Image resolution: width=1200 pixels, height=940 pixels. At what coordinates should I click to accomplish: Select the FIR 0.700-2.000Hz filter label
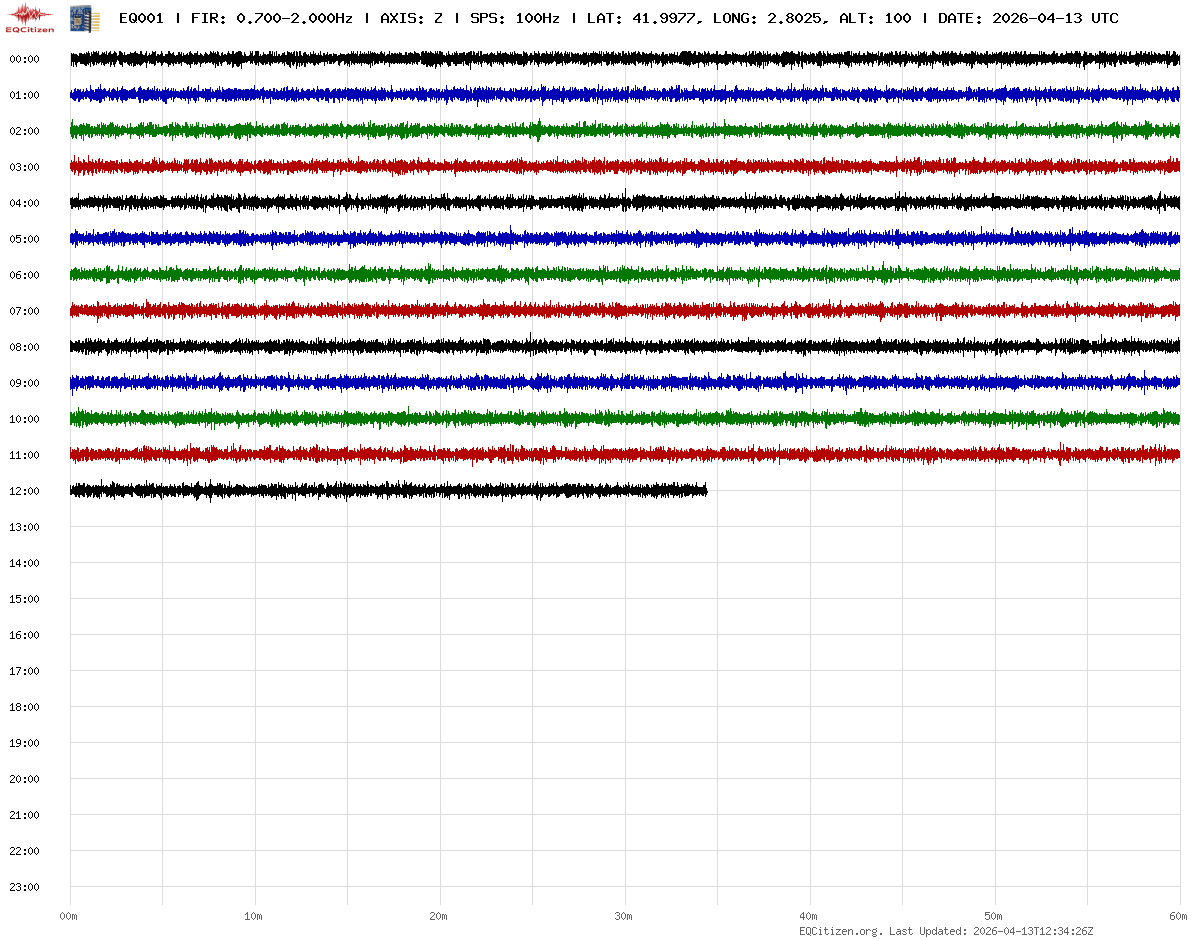tap(271, 18)
